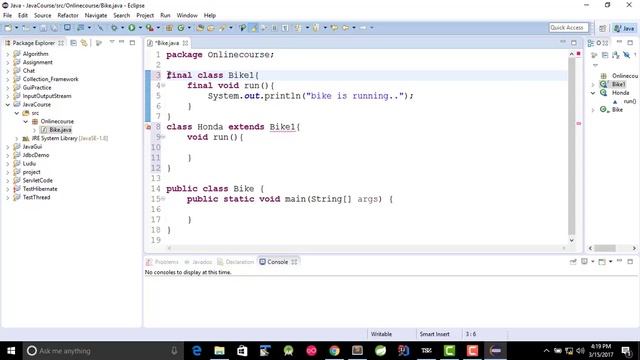Click error marker on line 8
The height and width of the screenshot is (360, 640).
148,127
